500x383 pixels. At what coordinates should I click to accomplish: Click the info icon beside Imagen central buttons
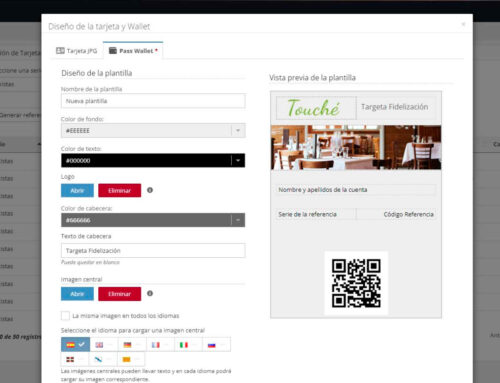tap(150, 293)
